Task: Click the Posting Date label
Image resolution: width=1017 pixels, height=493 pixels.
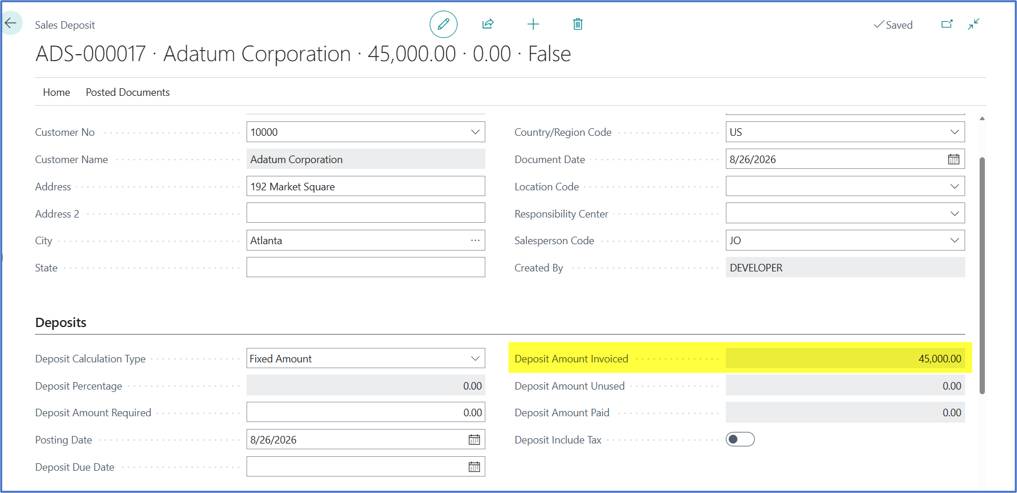Action: tap(64, 440)
